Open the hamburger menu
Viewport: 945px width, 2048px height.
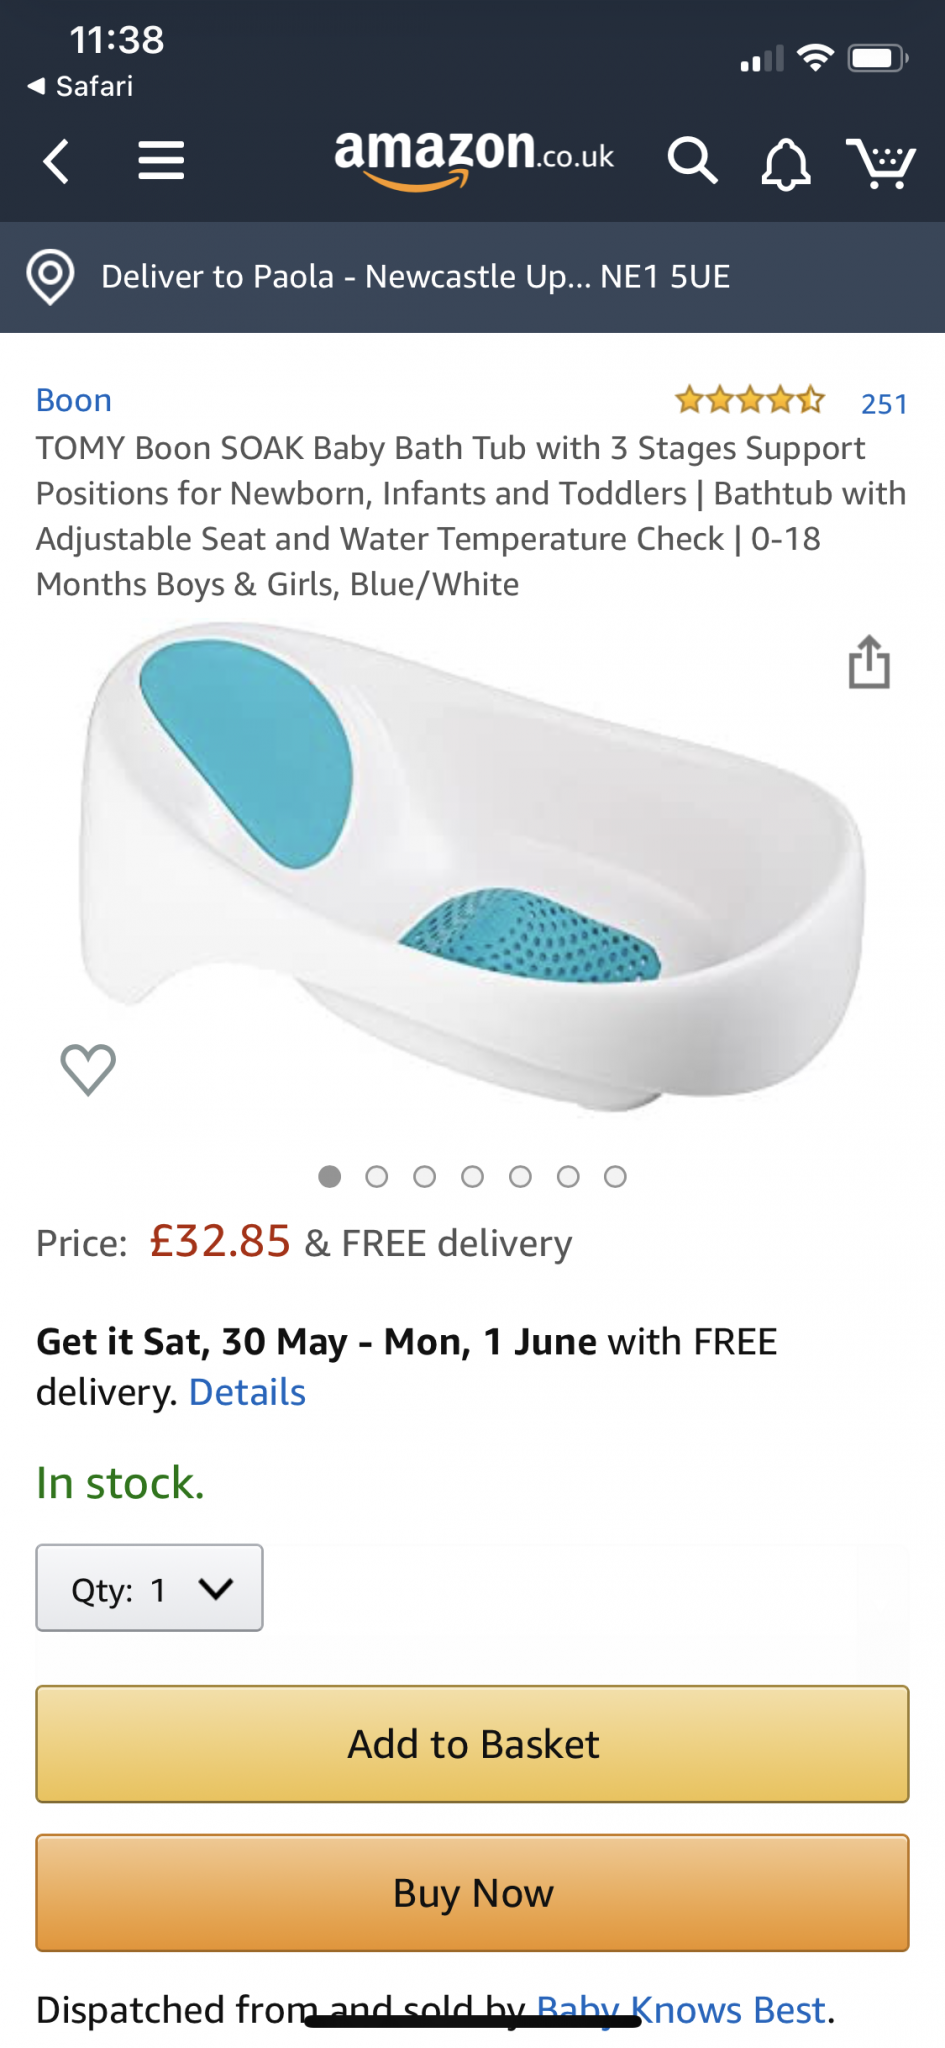(161, 161)
